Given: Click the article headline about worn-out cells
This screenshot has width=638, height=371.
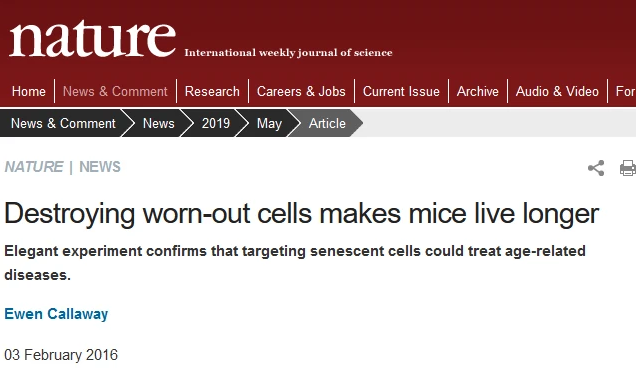Looking at the screenshot, I should [x=302, y=214].
